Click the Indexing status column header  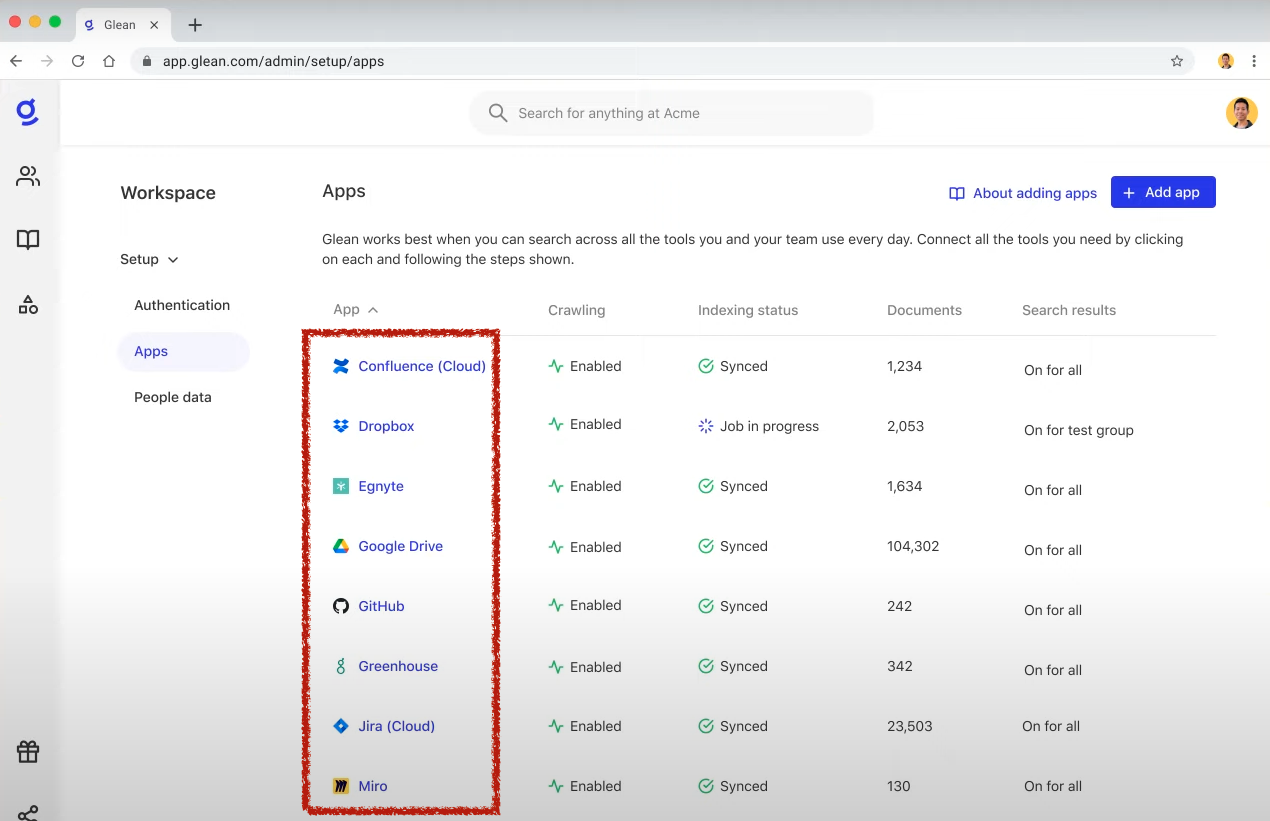coord(748,310)
